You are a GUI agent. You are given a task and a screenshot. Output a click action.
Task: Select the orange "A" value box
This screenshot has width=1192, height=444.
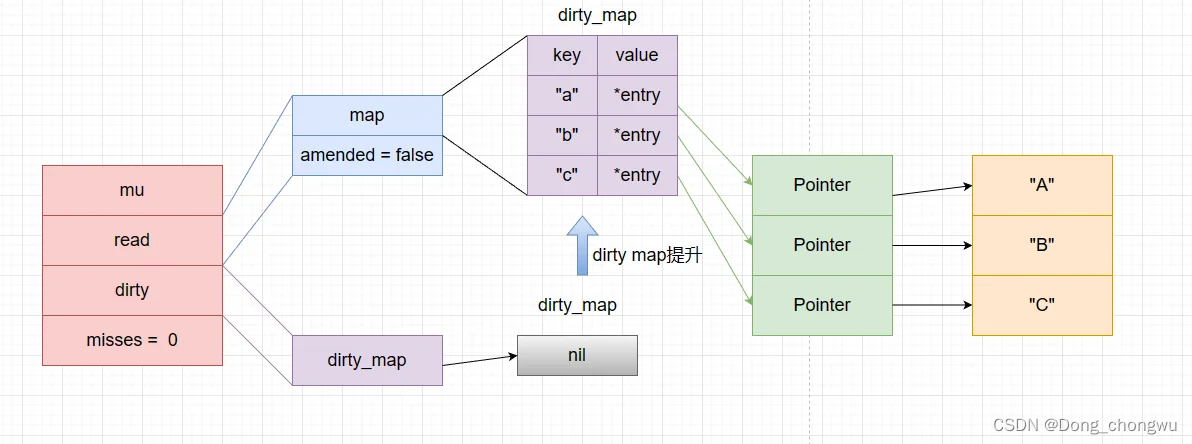(x=1042, y=185)
